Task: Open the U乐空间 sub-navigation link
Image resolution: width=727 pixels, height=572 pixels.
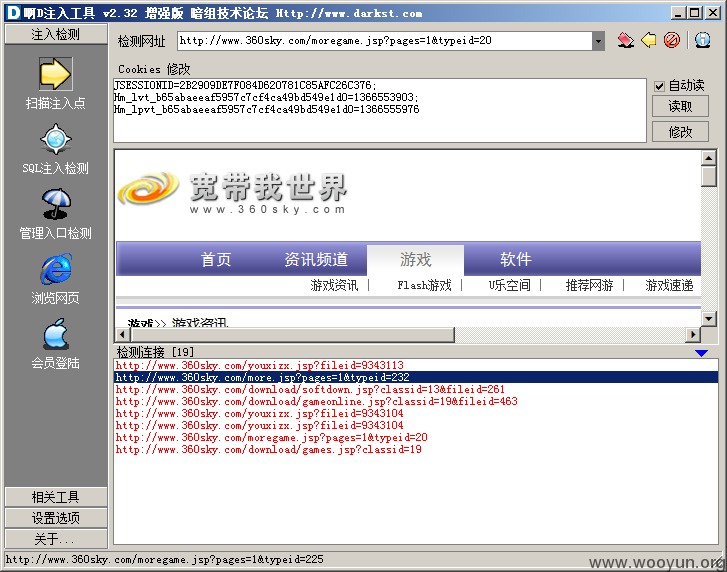Action: pos(510,286)
